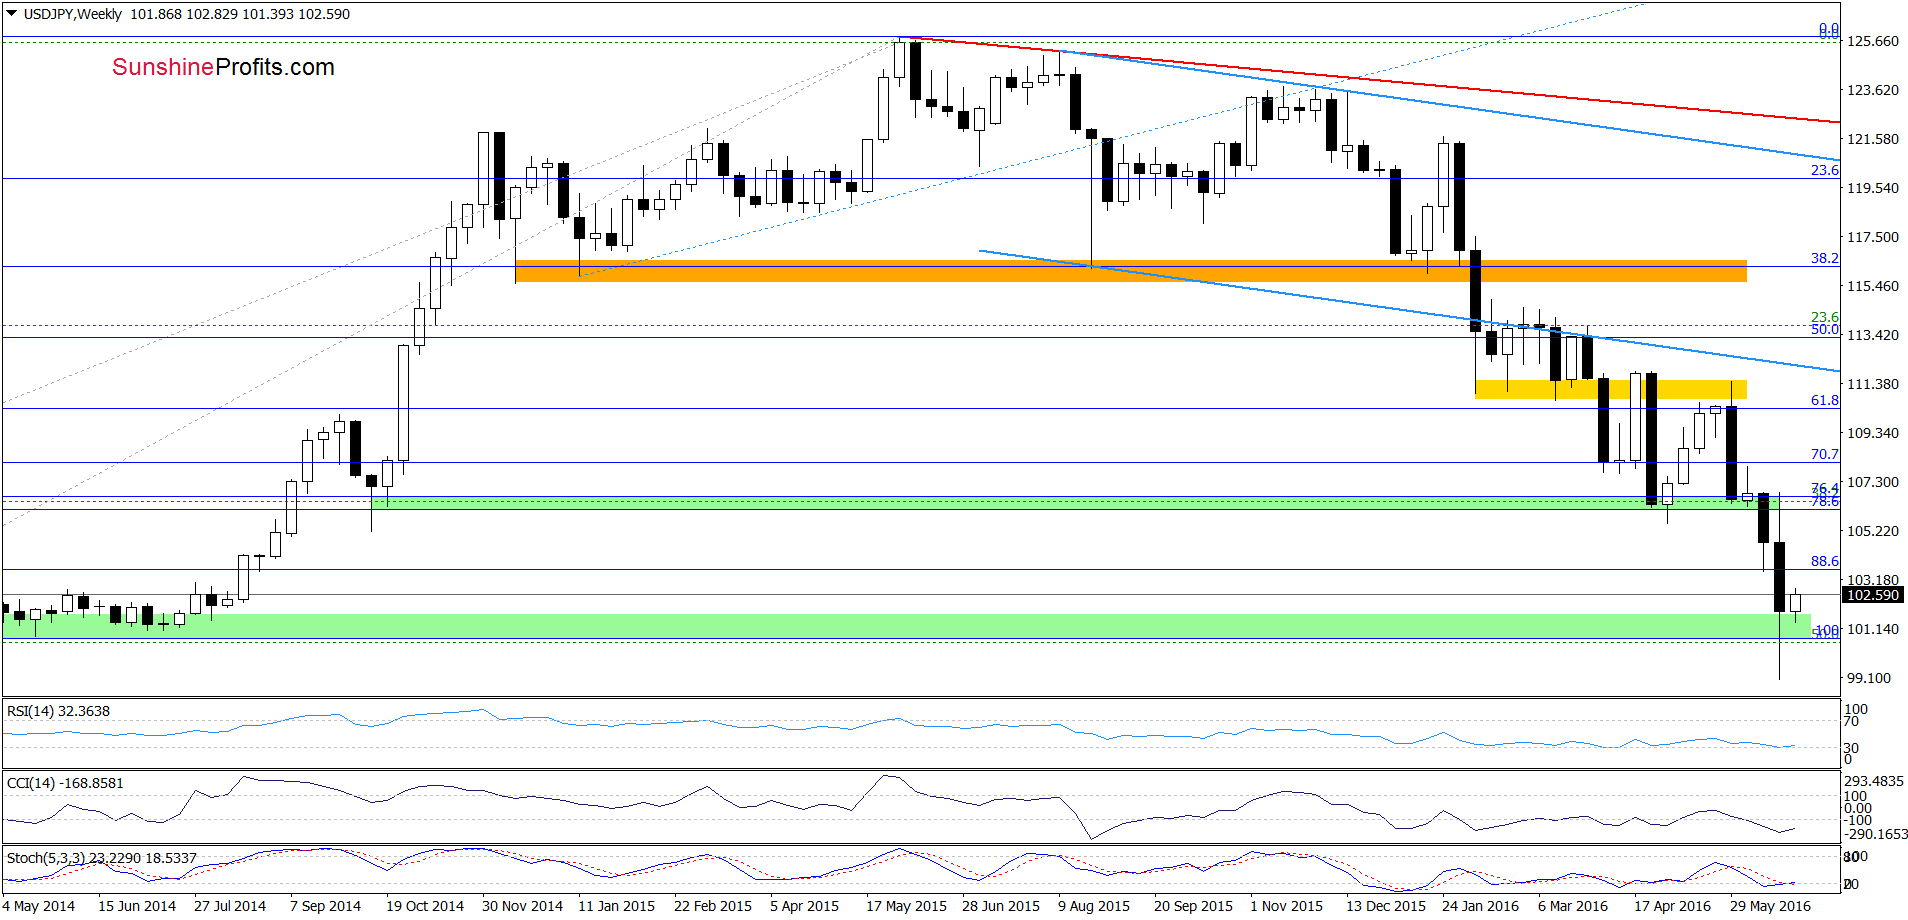Viewport: 1908px width, 920px height.
Task: Click the RSI(14) 32.3638 indicator label
Action: [58, 711]
